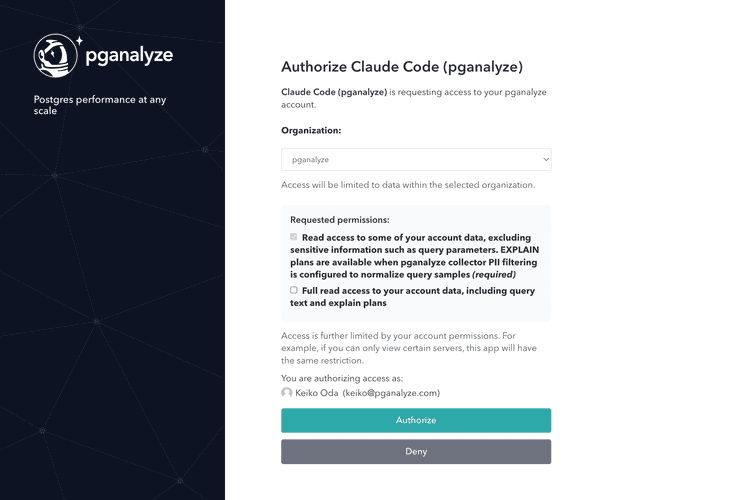Click the 'Authorize Claude Code (pganalyze)' heading
Image resolution: width=750 pixels, height=500 pixels.
point(402,67)
